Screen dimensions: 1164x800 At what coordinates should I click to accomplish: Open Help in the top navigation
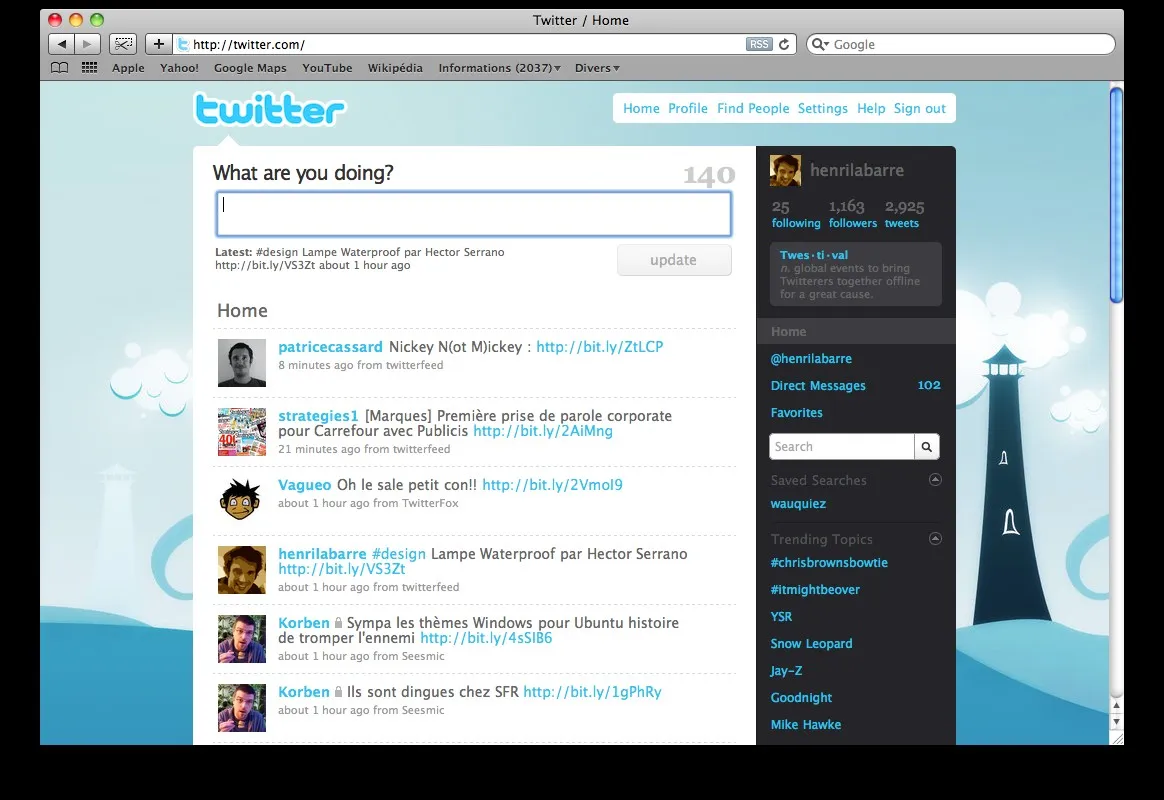(x=871, y=108)
